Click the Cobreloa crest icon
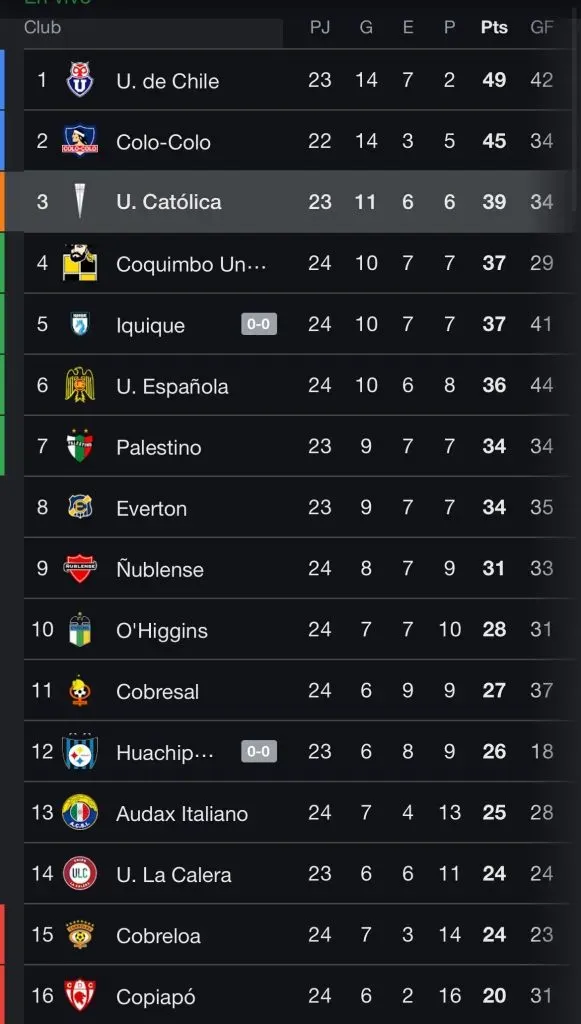Image resolution: width=581 pixels, height=1024 pixels. click(80, 935)
